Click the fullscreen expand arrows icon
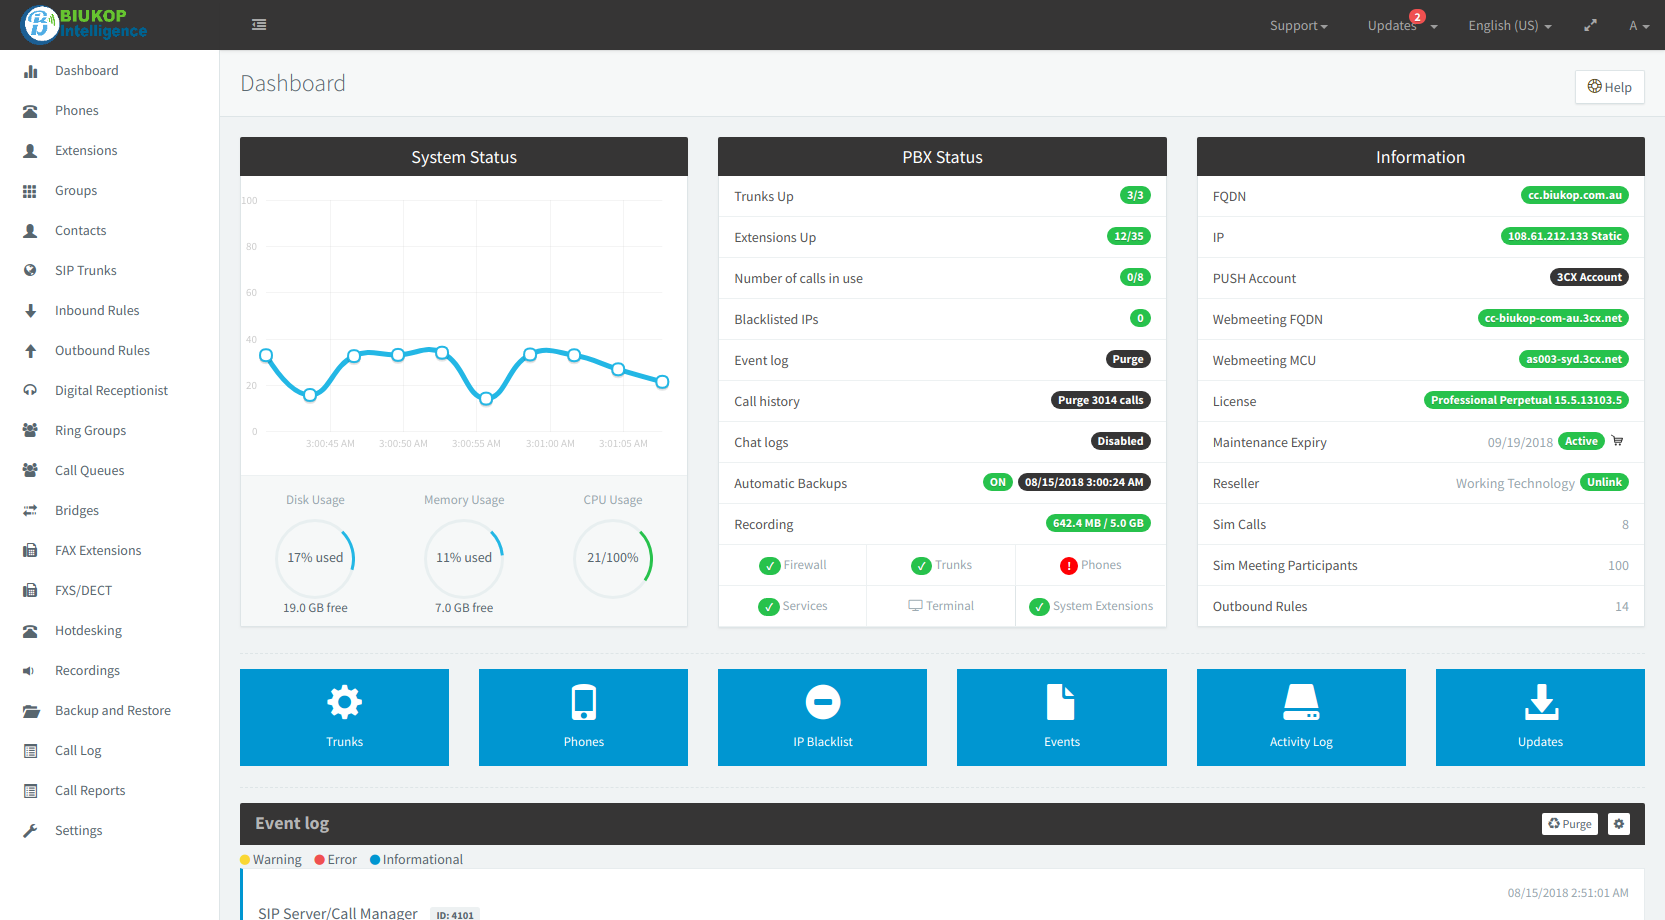The image size is (1665, 920). (1590, 25)
